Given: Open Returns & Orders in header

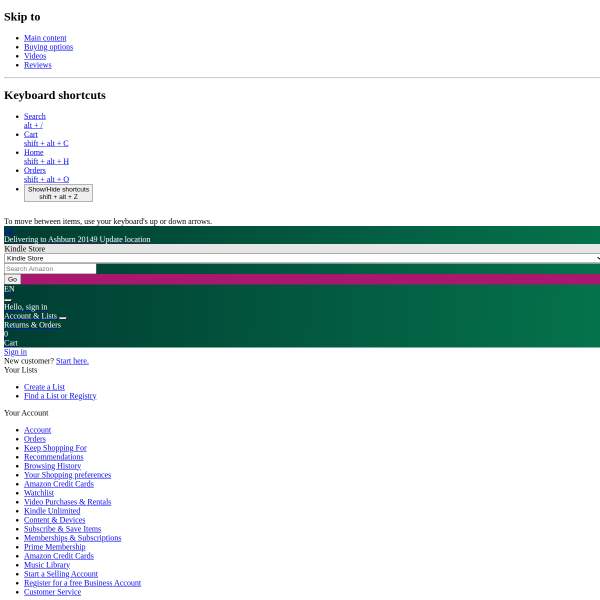Looking at the screenshot, I should pos(32,325).
